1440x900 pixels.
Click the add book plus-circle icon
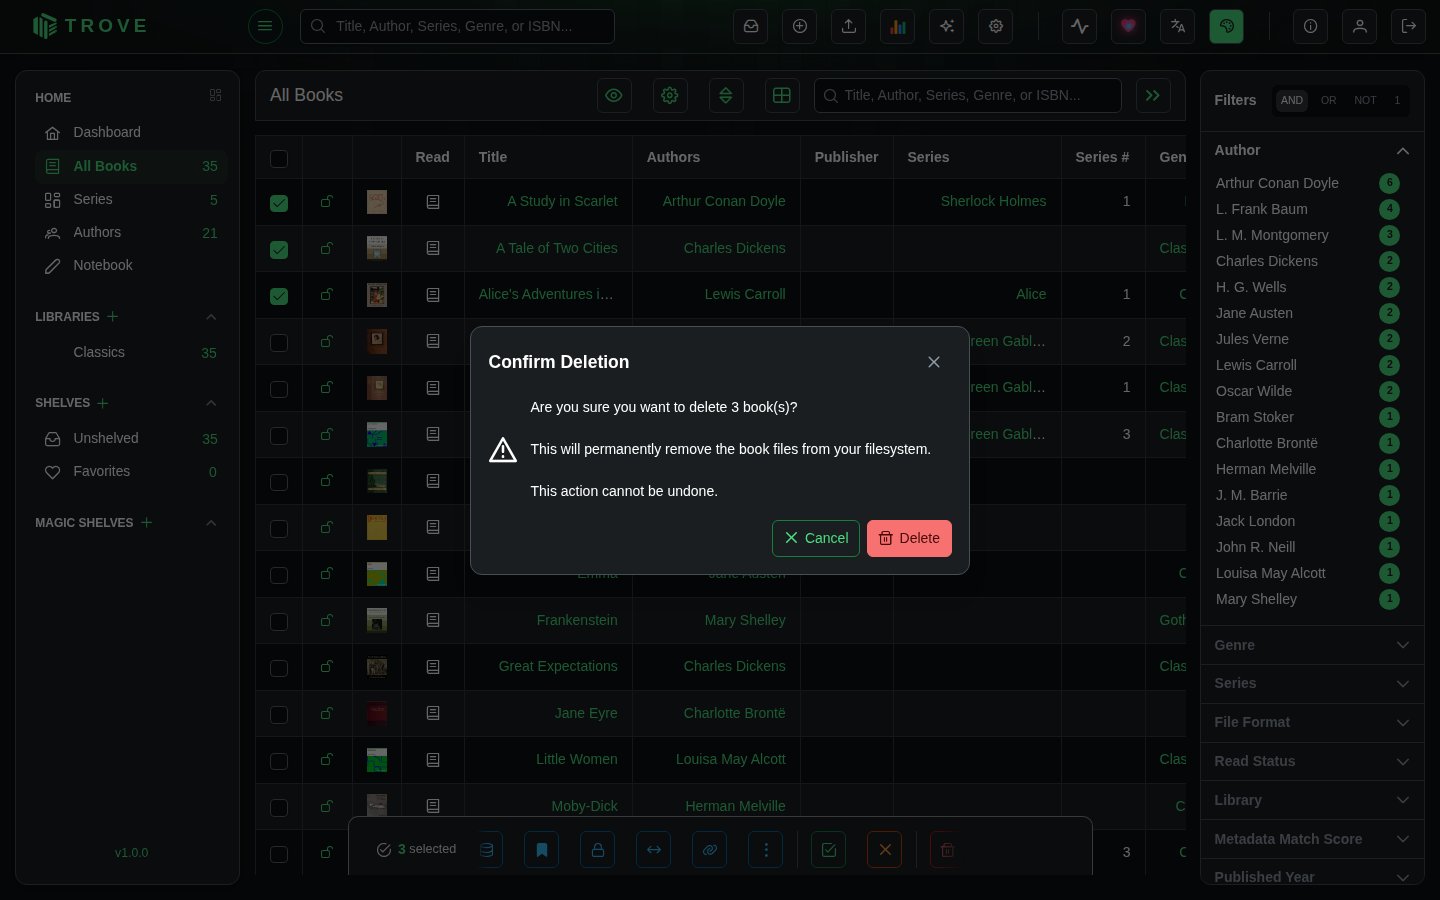(x=800, y=26)
